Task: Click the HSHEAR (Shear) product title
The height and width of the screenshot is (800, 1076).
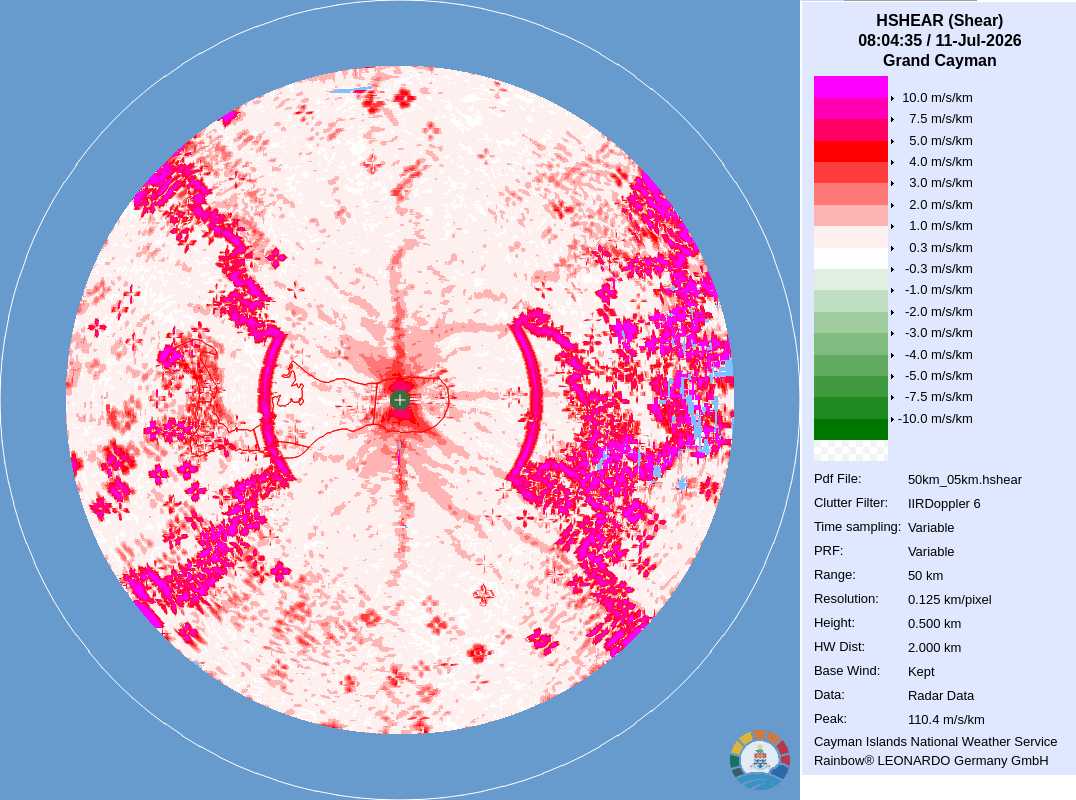Action: tap(939, 21)
